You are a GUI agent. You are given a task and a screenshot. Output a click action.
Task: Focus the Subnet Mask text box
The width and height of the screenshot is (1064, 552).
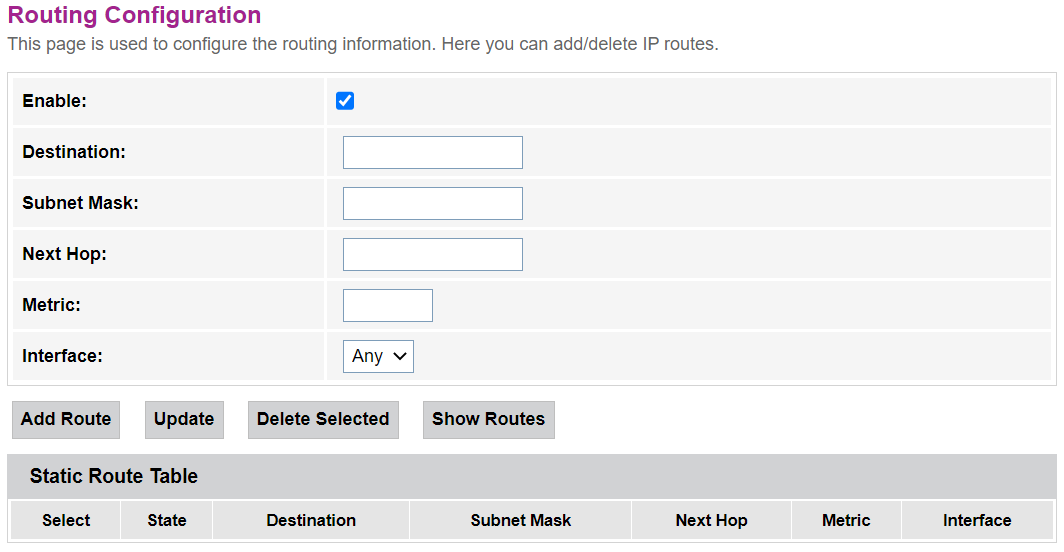tap(432, 204)
